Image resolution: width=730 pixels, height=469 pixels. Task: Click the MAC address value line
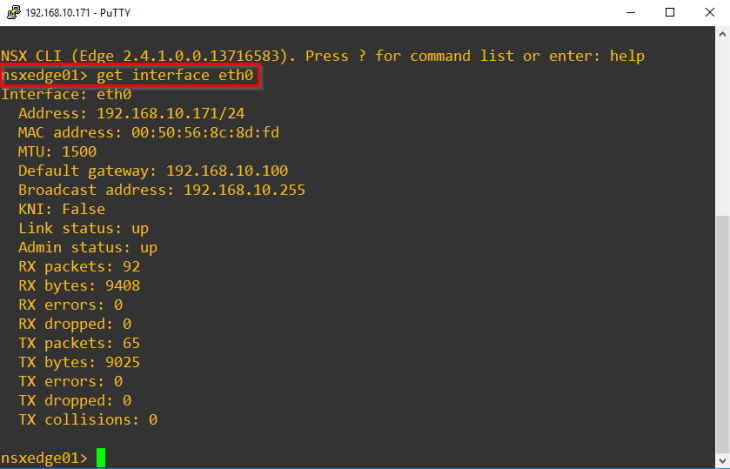coord(148,133)
